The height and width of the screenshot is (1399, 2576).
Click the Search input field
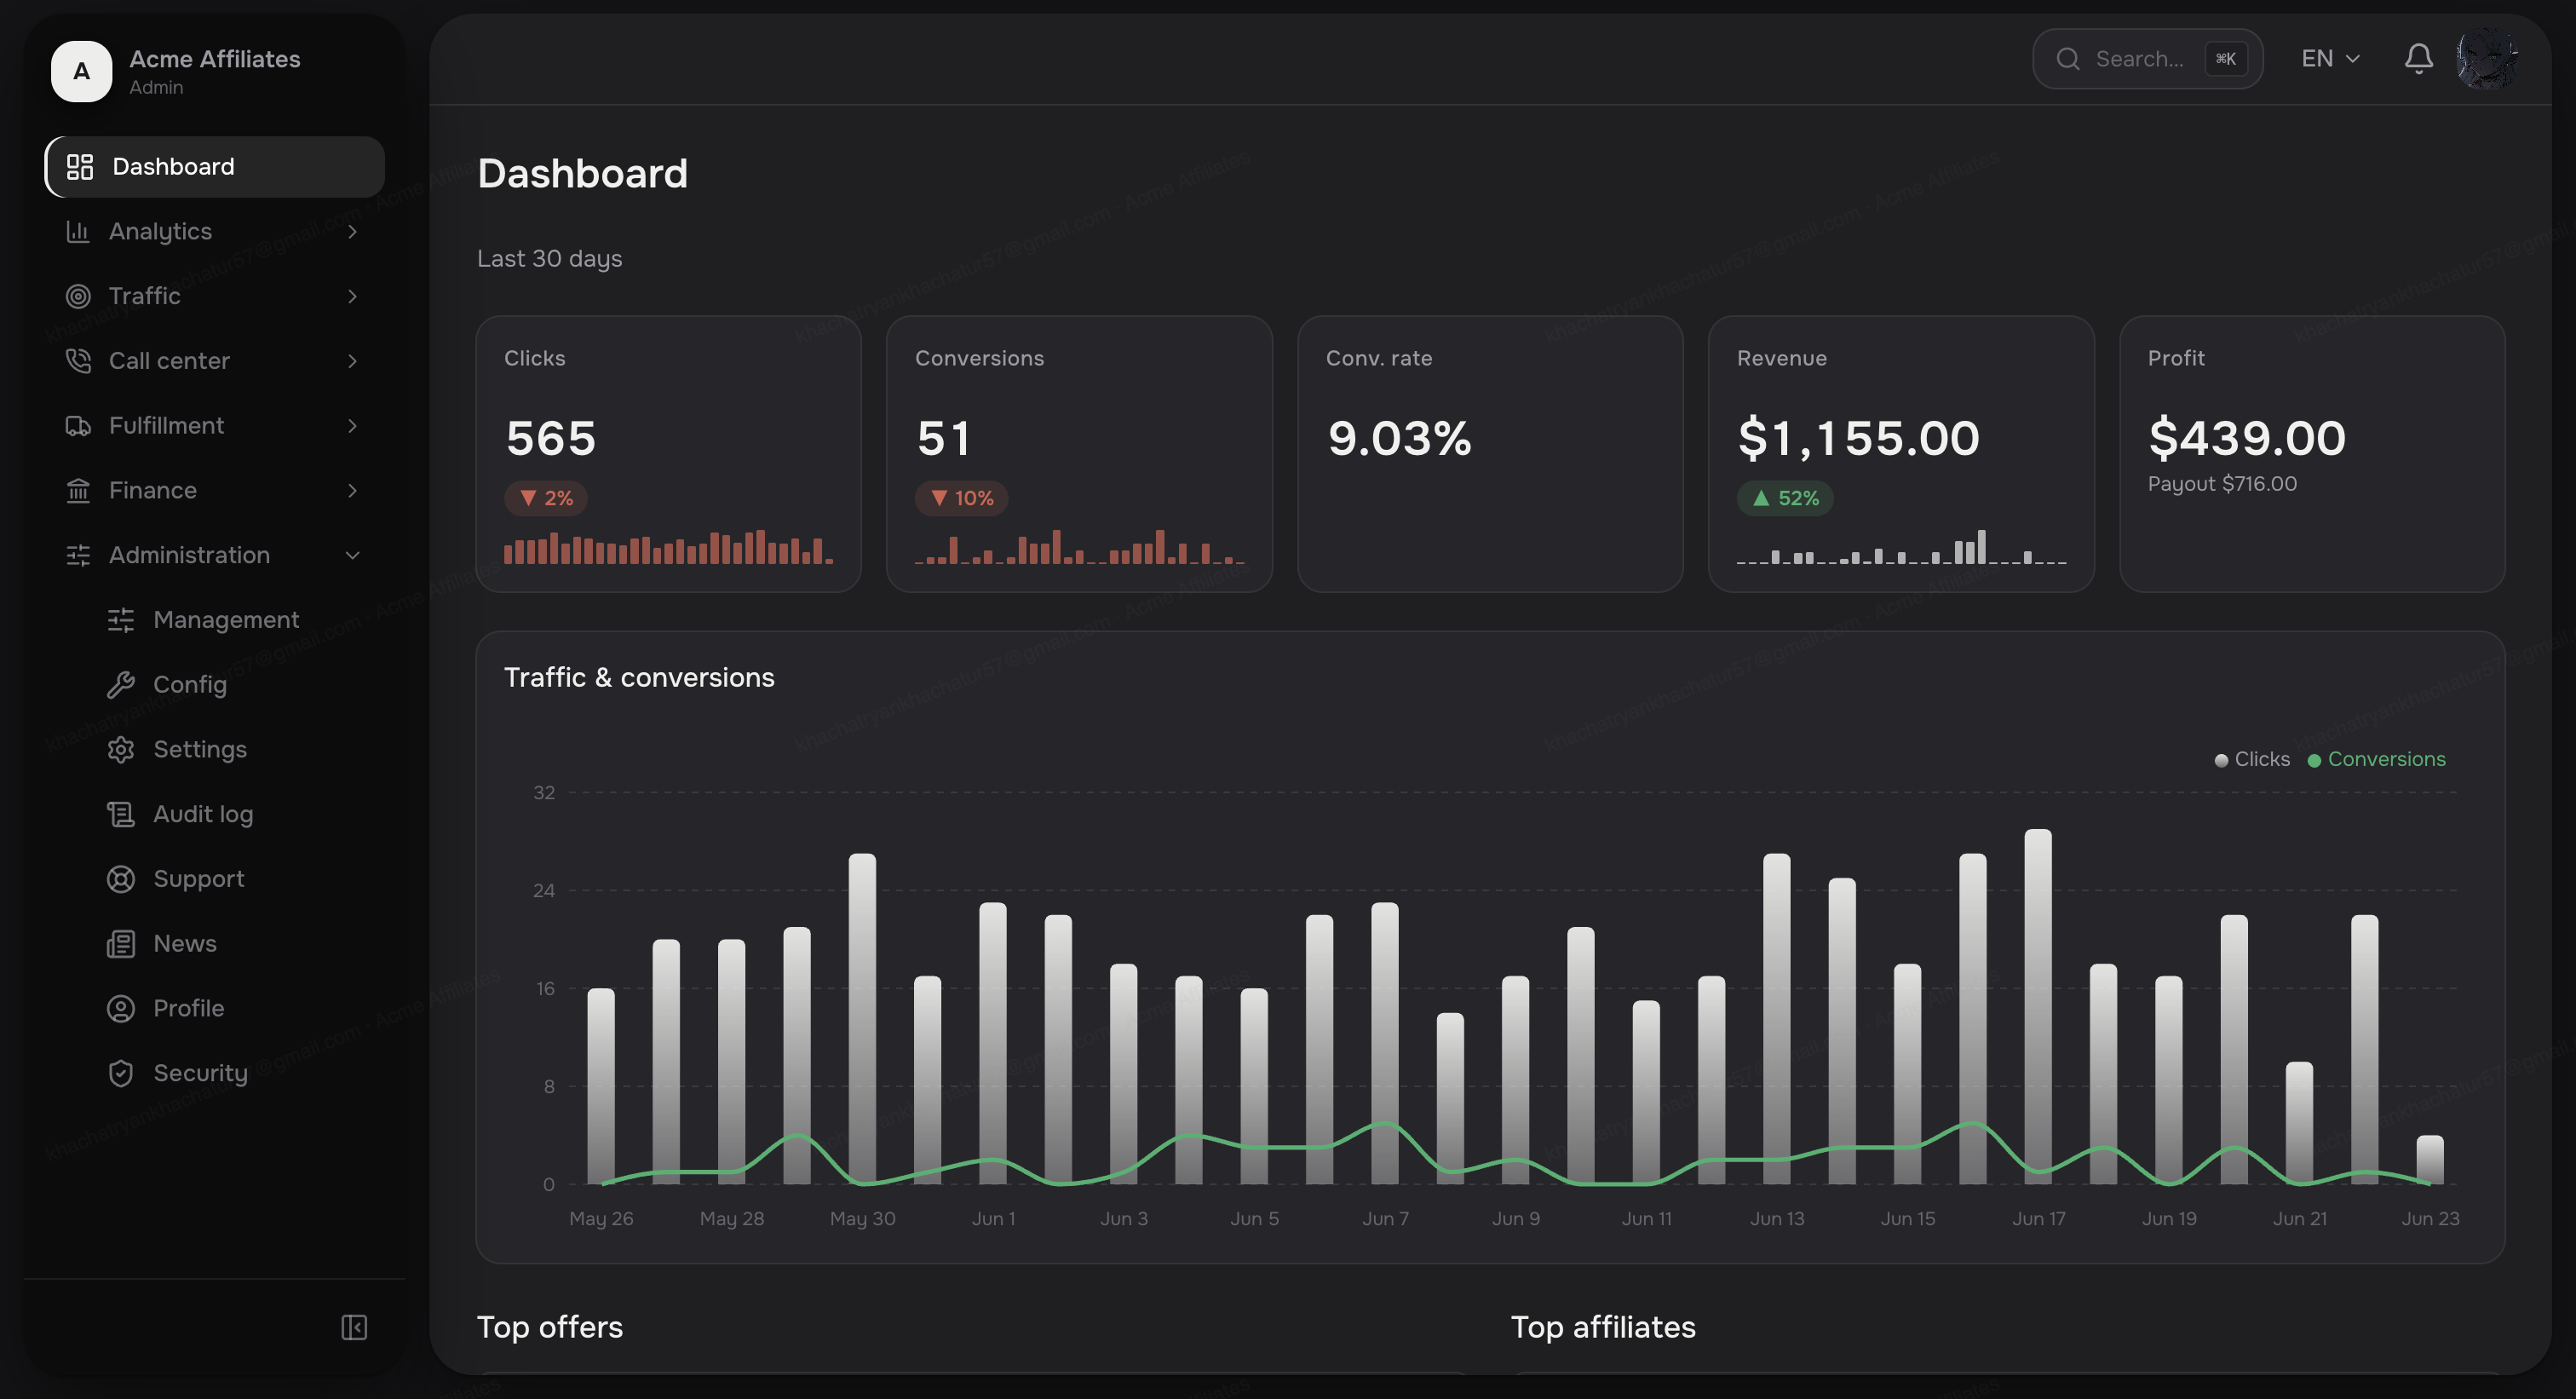click(2147, 59)
